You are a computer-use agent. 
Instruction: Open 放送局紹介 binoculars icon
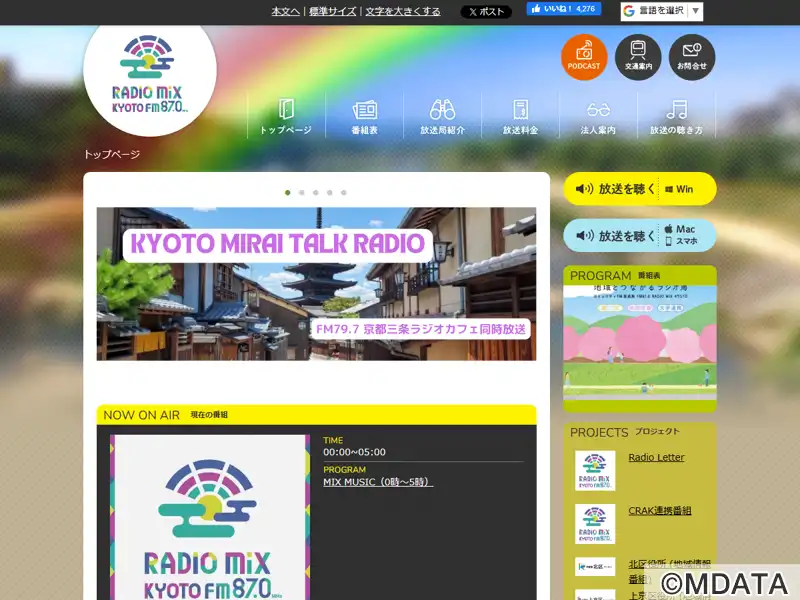click(442, 116)
